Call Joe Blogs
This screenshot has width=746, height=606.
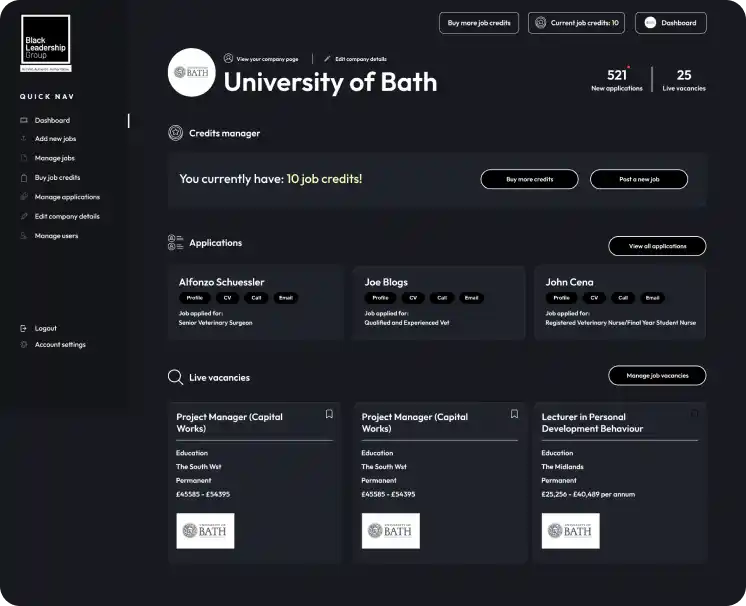(442, 298)
